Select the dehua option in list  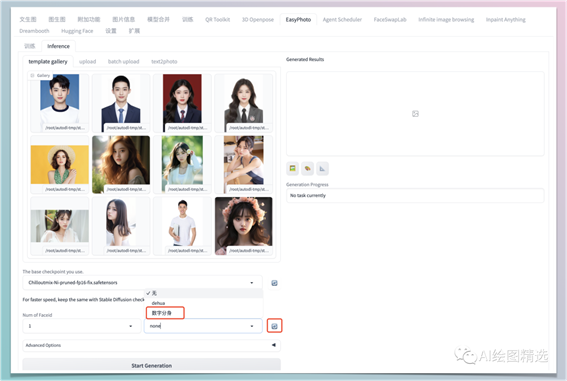coord(158,303)
